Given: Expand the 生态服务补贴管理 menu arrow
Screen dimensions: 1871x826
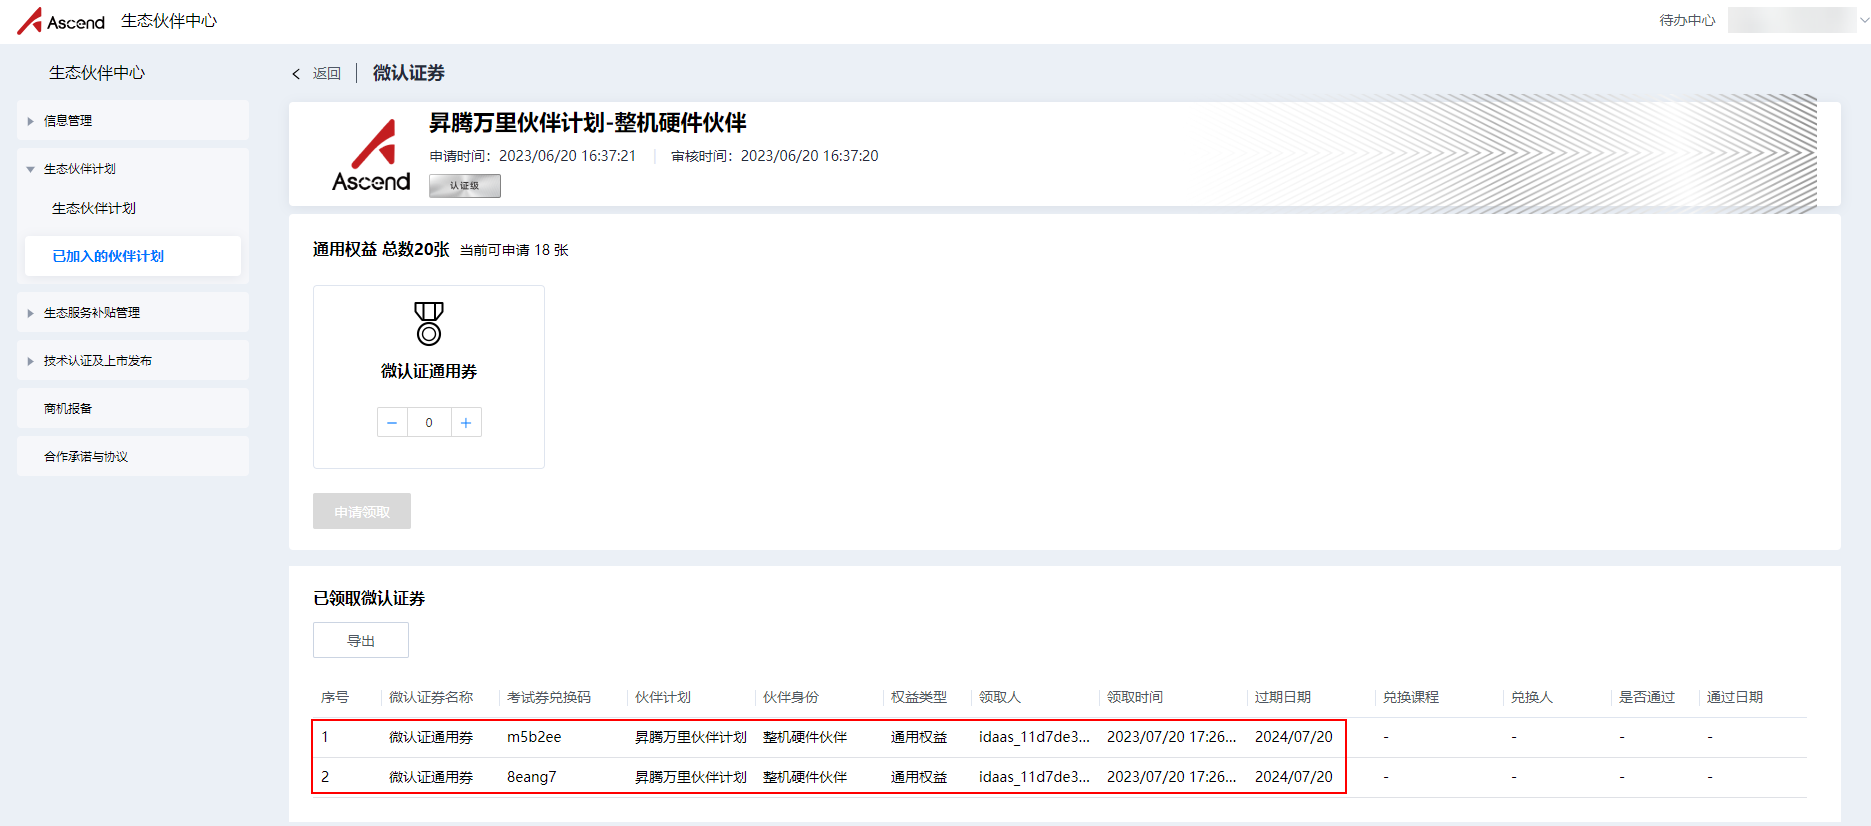Looking at the screenshot, I should 30,313.
